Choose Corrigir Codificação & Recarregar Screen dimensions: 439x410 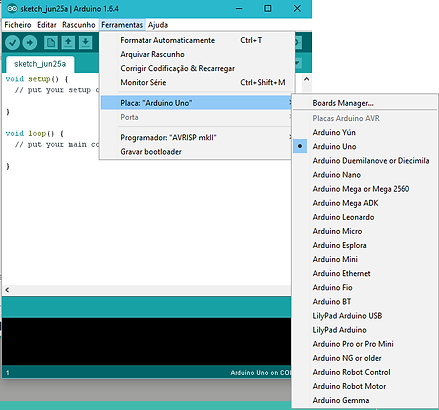pos(197,68)
